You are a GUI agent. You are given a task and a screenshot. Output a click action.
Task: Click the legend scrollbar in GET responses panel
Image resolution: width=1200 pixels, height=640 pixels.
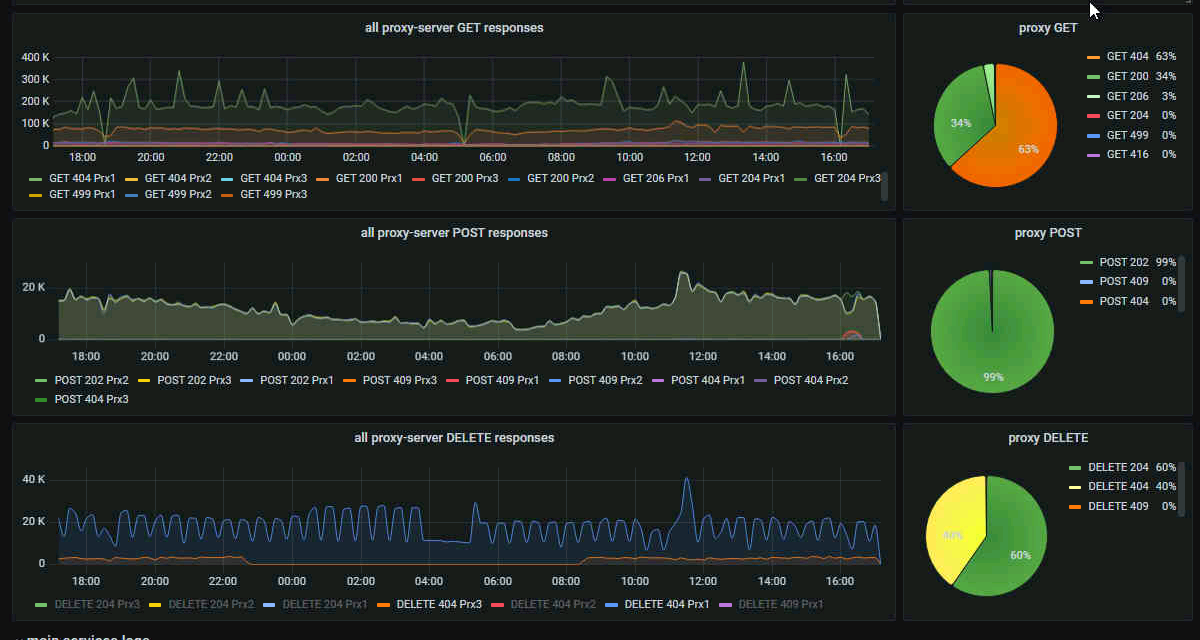[x=884, y=186]
